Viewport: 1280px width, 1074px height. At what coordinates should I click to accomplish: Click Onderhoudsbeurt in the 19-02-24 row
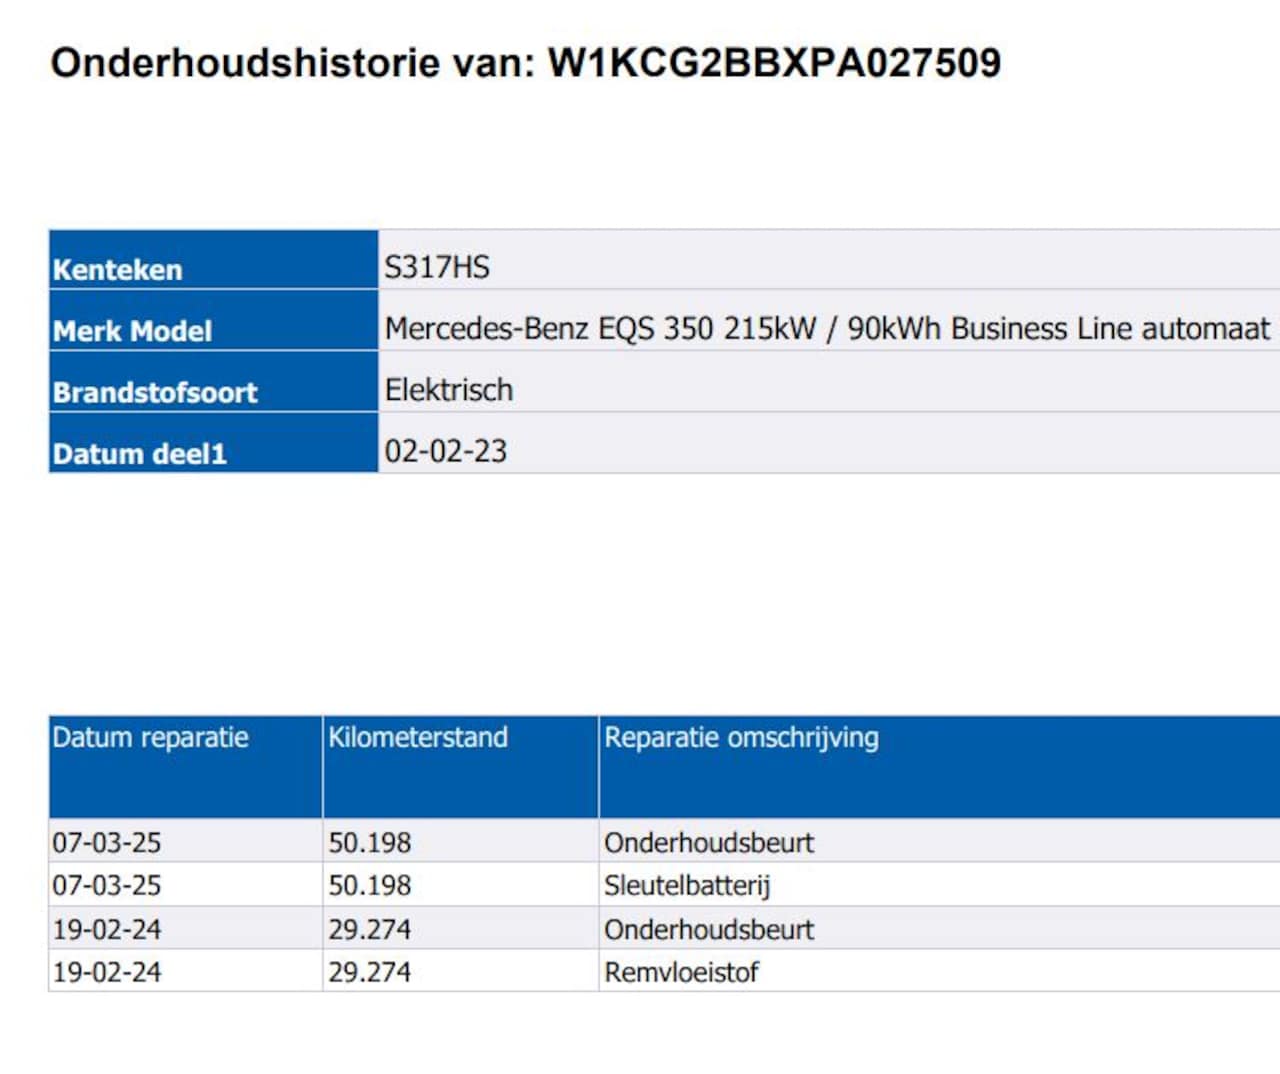[709, 930]
